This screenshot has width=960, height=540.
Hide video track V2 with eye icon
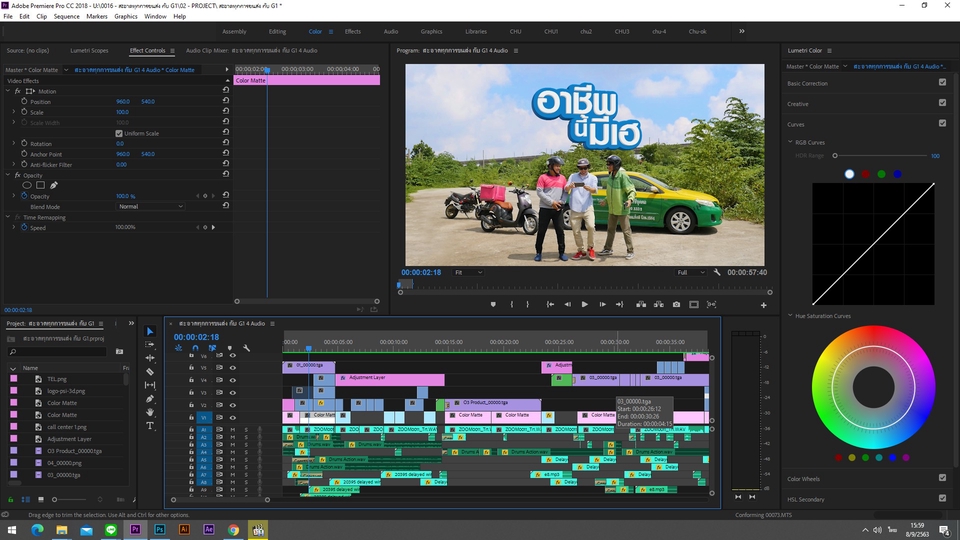click(233, 405)
